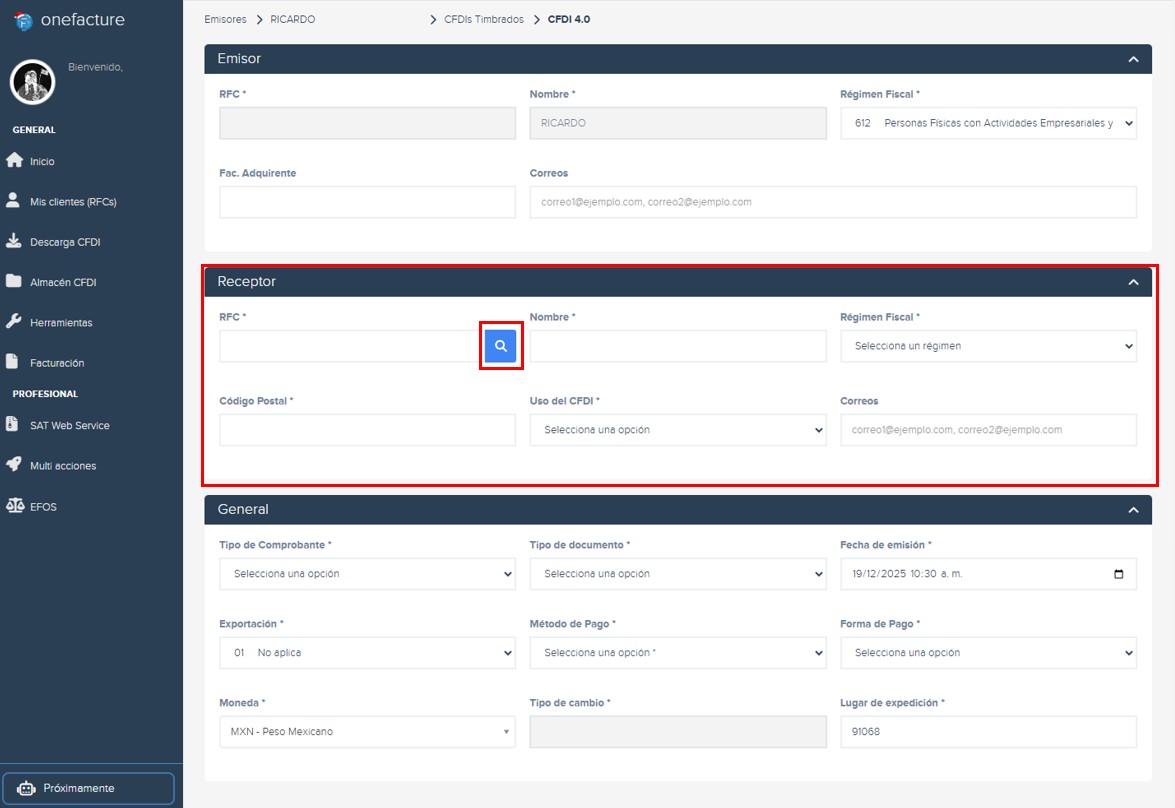The height and width of the screenshot is (808, 1175).
Task: Click the Próximamente button
Action: 88,787
